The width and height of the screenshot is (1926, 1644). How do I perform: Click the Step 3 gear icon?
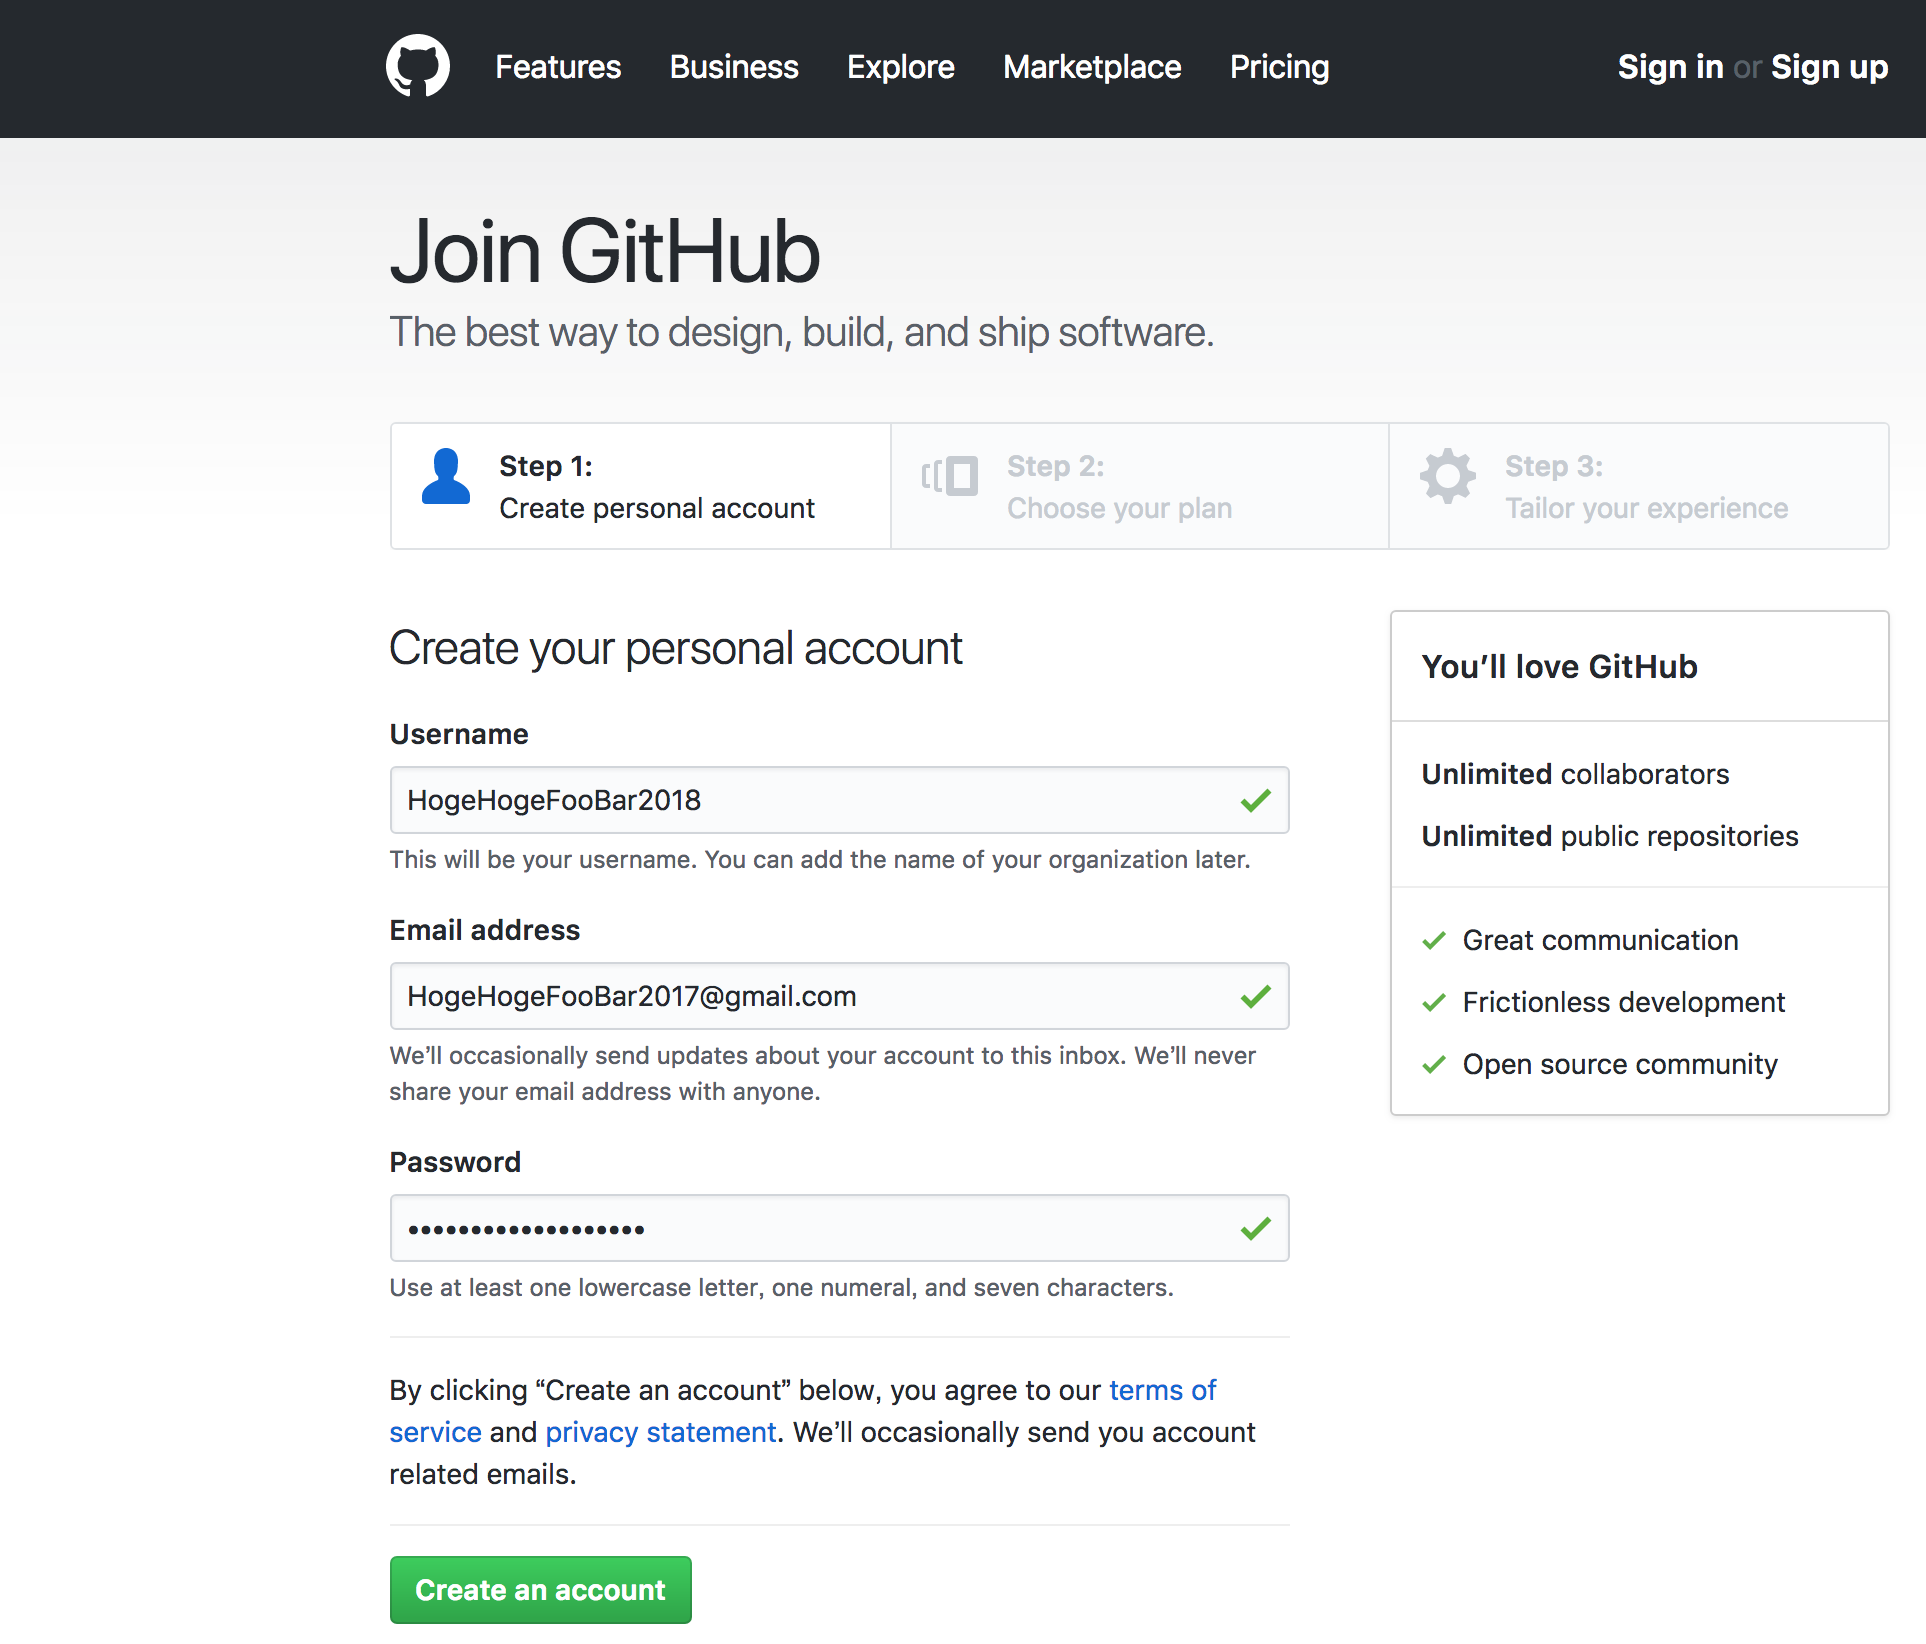tap(1447, 476)
